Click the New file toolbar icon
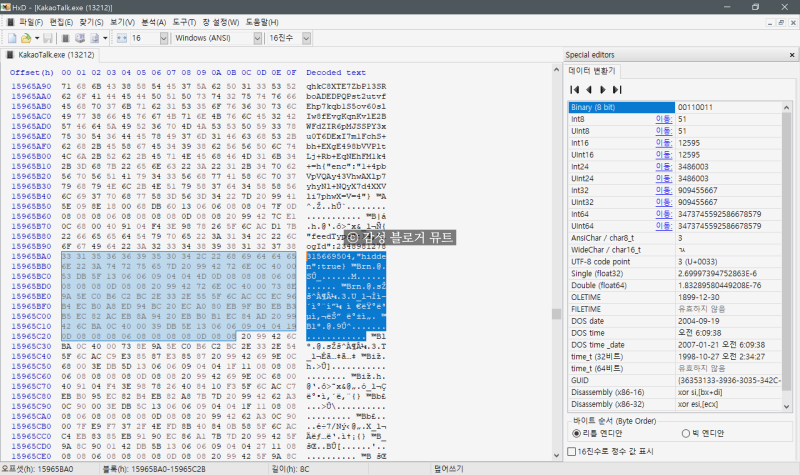 tap(12, 38)
